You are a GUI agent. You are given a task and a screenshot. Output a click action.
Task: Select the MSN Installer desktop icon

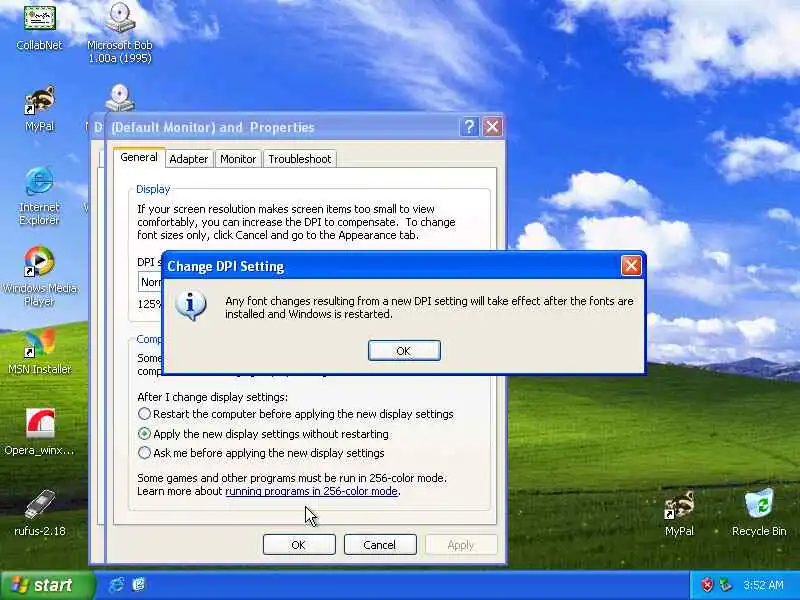tap(39, 352)
